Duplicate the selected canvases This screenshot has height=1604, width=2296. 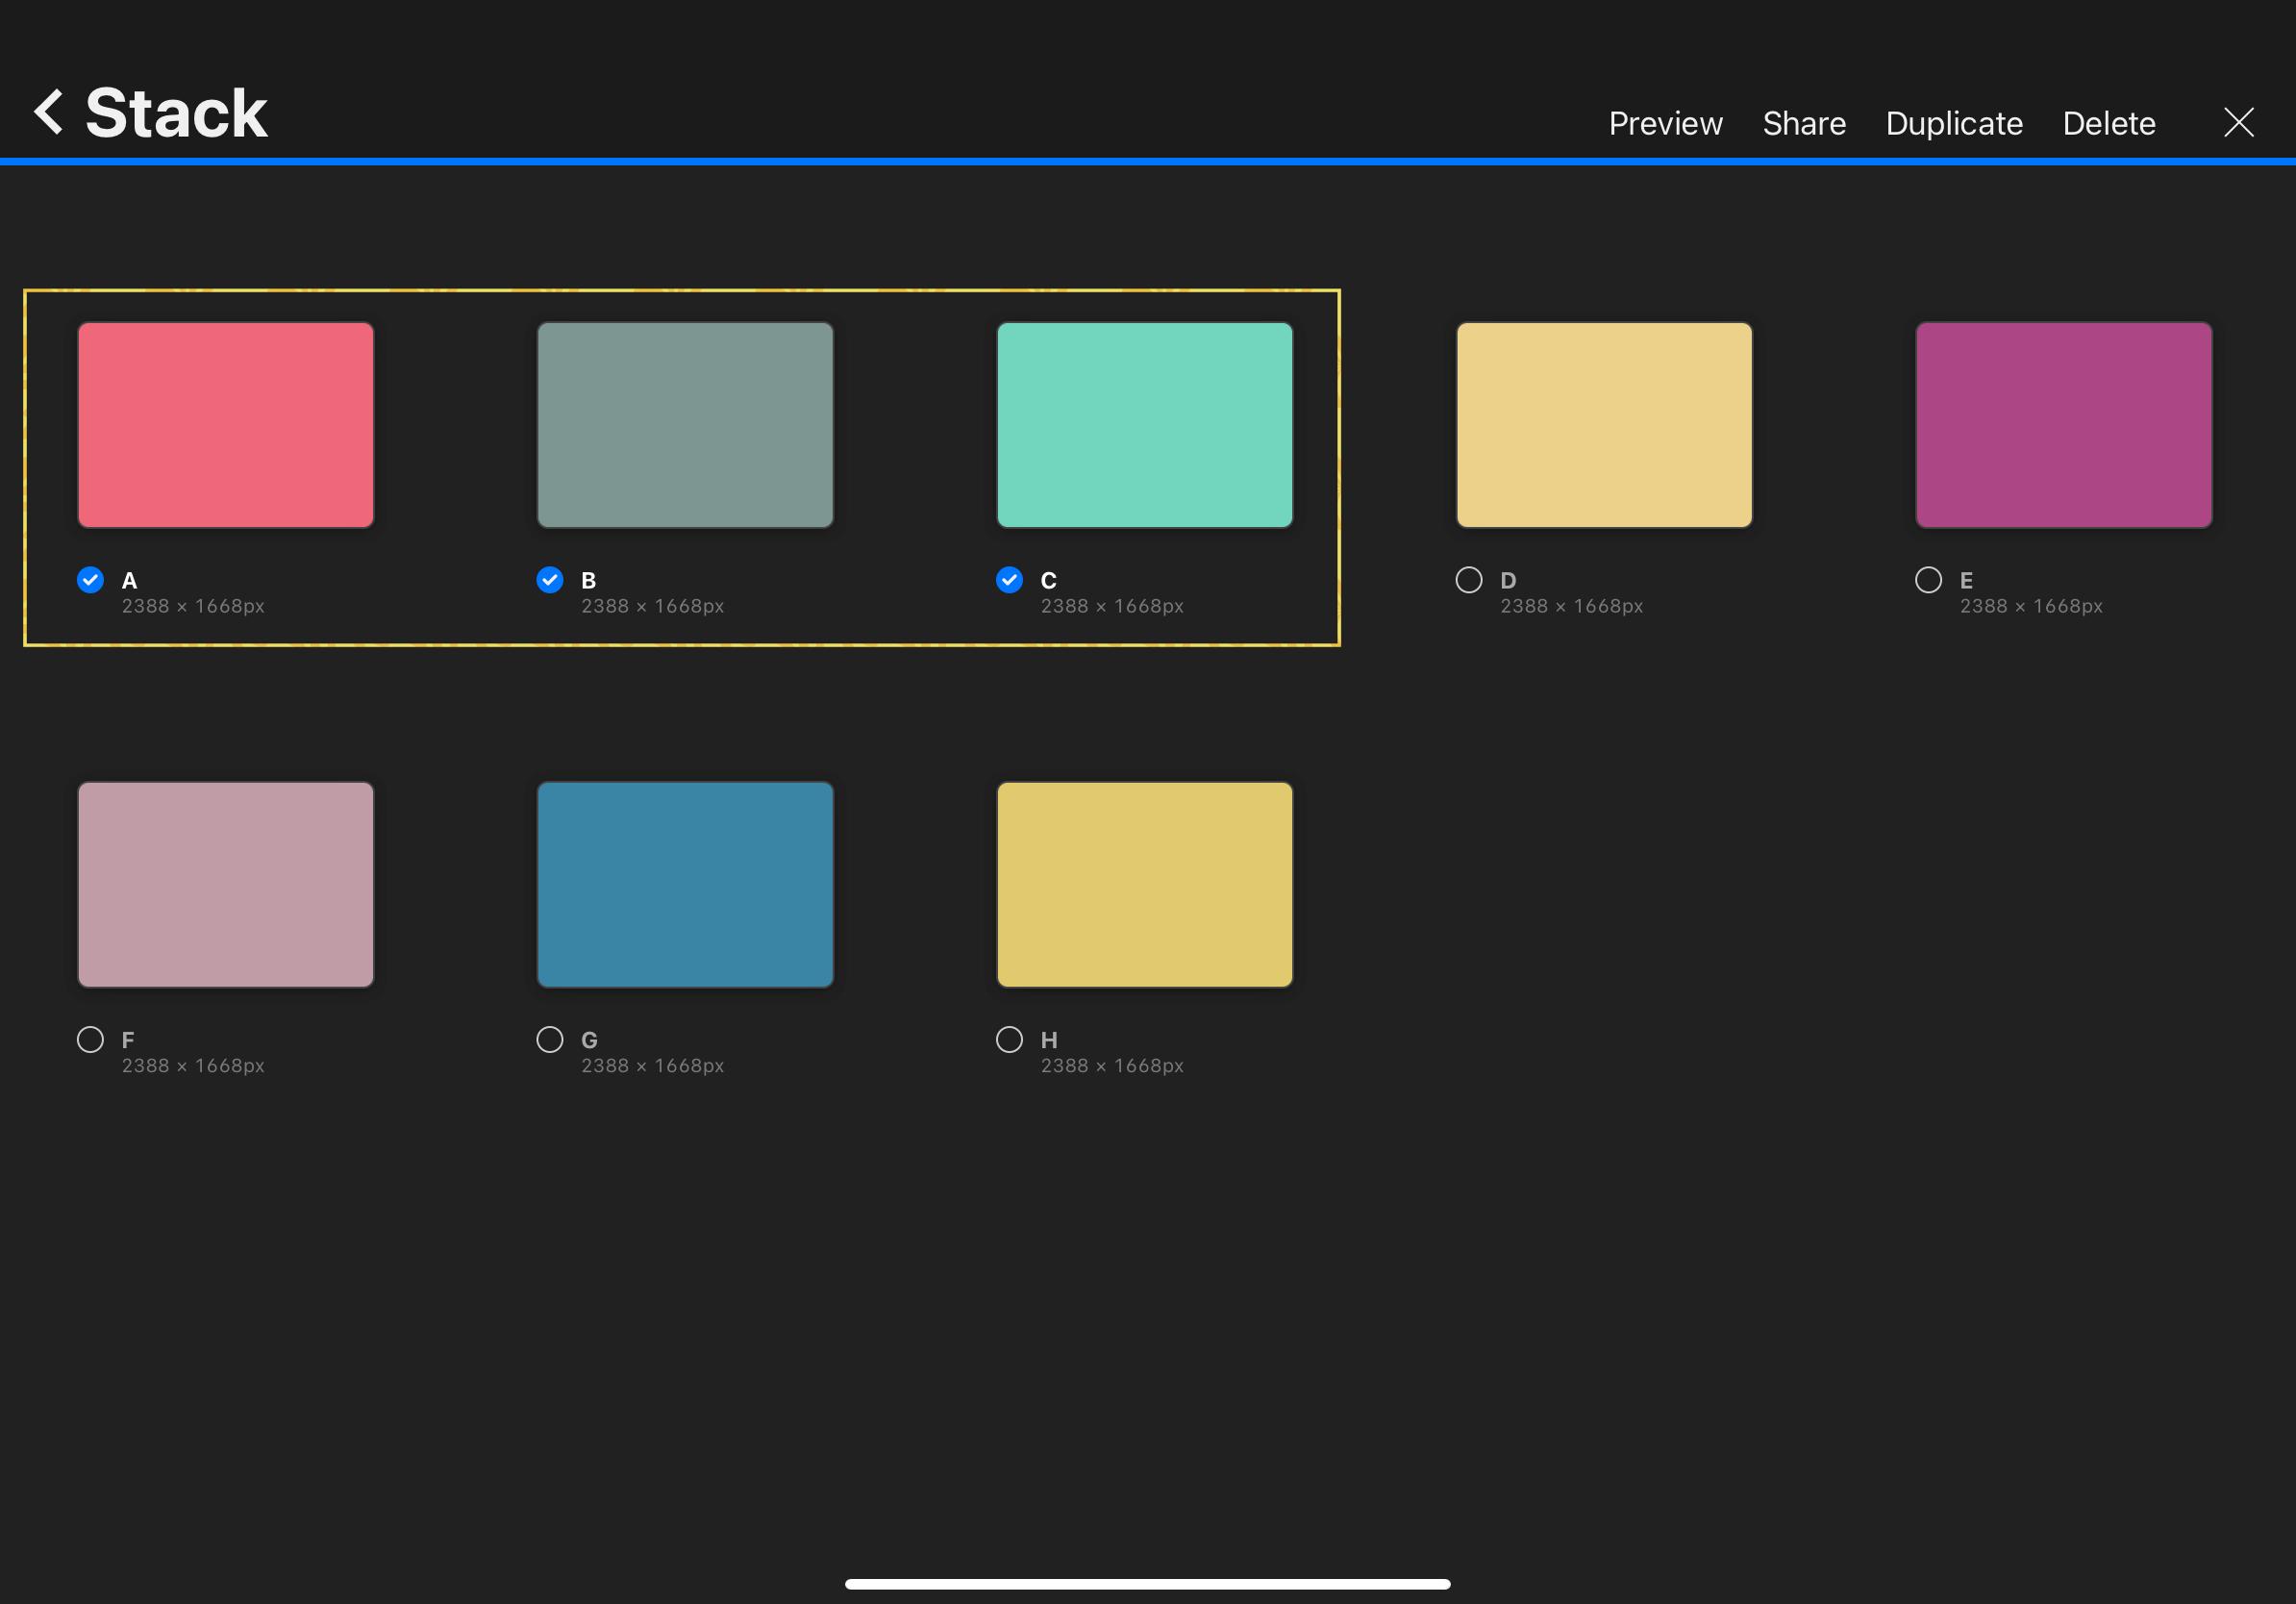(x=1953, y=122)
